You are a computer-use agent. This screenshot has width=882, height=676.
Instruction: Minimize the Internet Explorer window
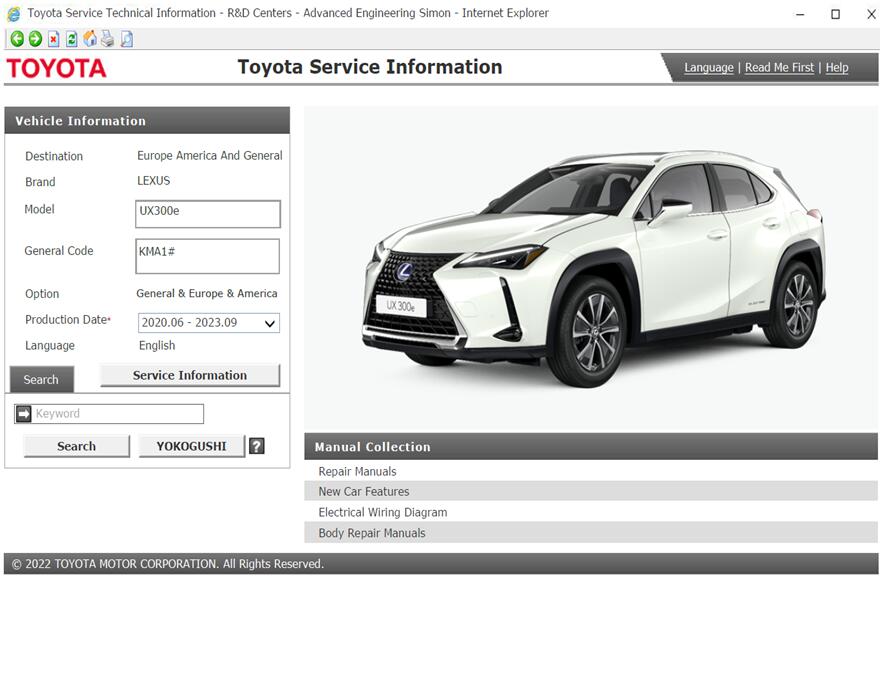[800, 15]
